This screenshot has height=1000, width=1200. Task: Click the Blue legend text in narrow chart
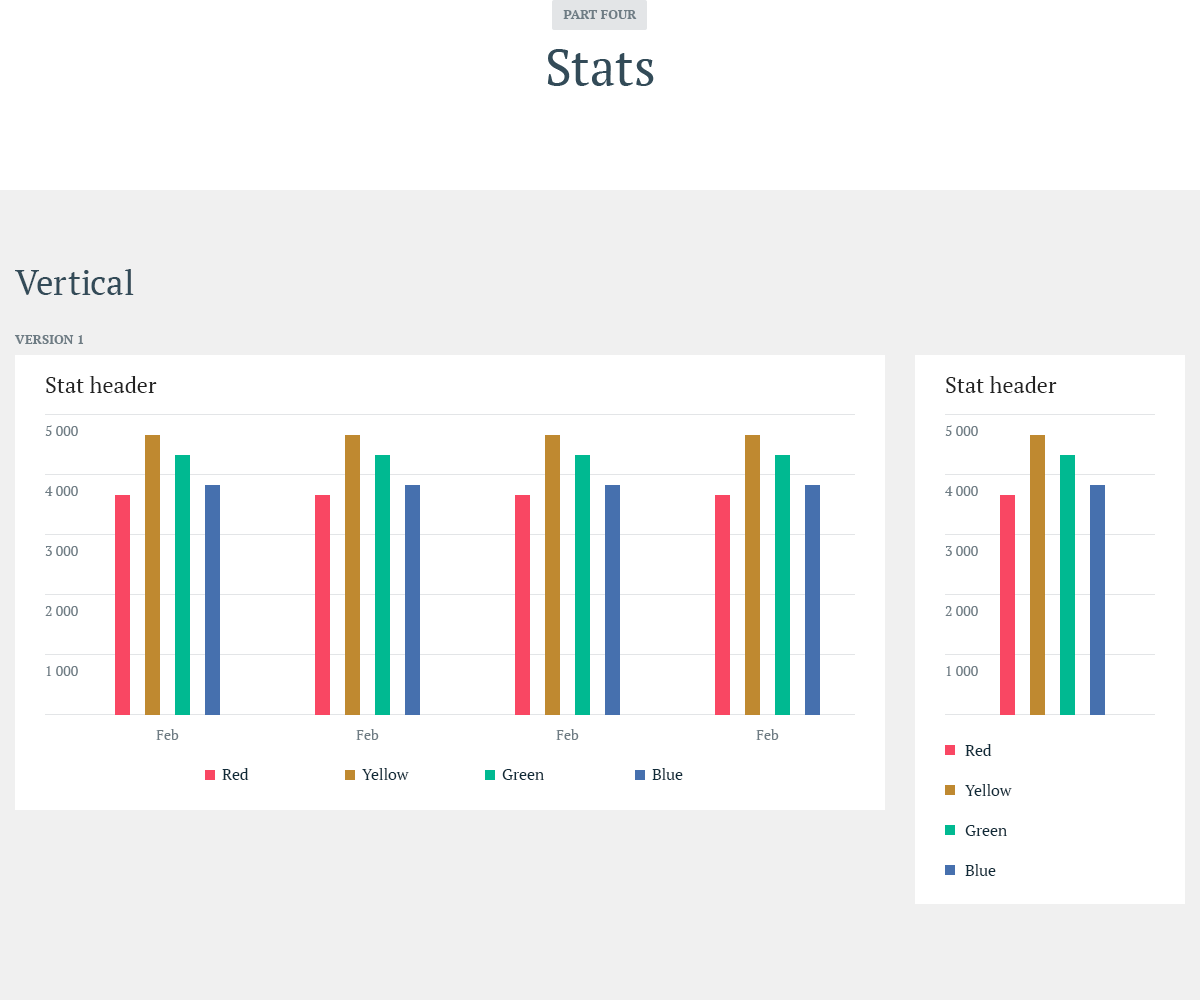point(980,871)
